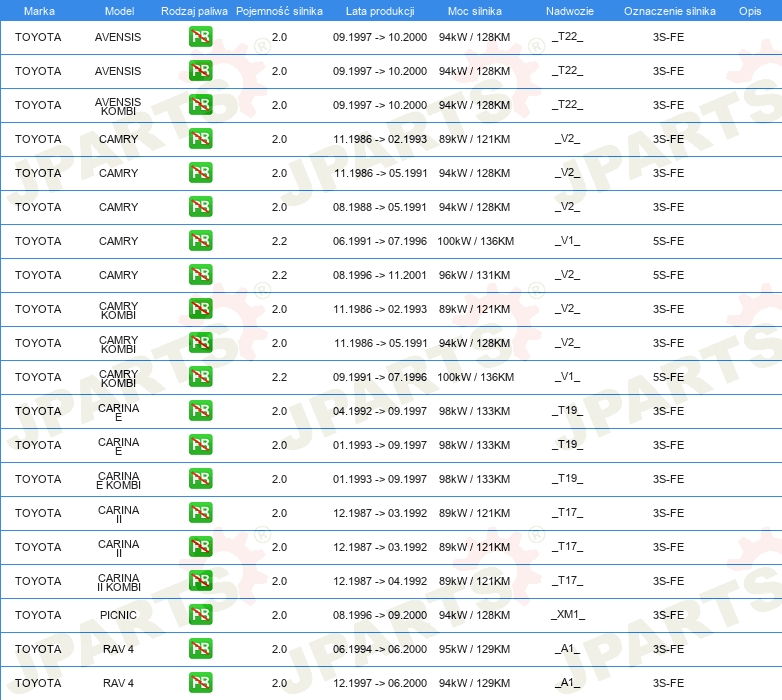782x700 pixels.
Task: Select the CARINA II KOMBI model cell
Action: (x=118, y=582)
